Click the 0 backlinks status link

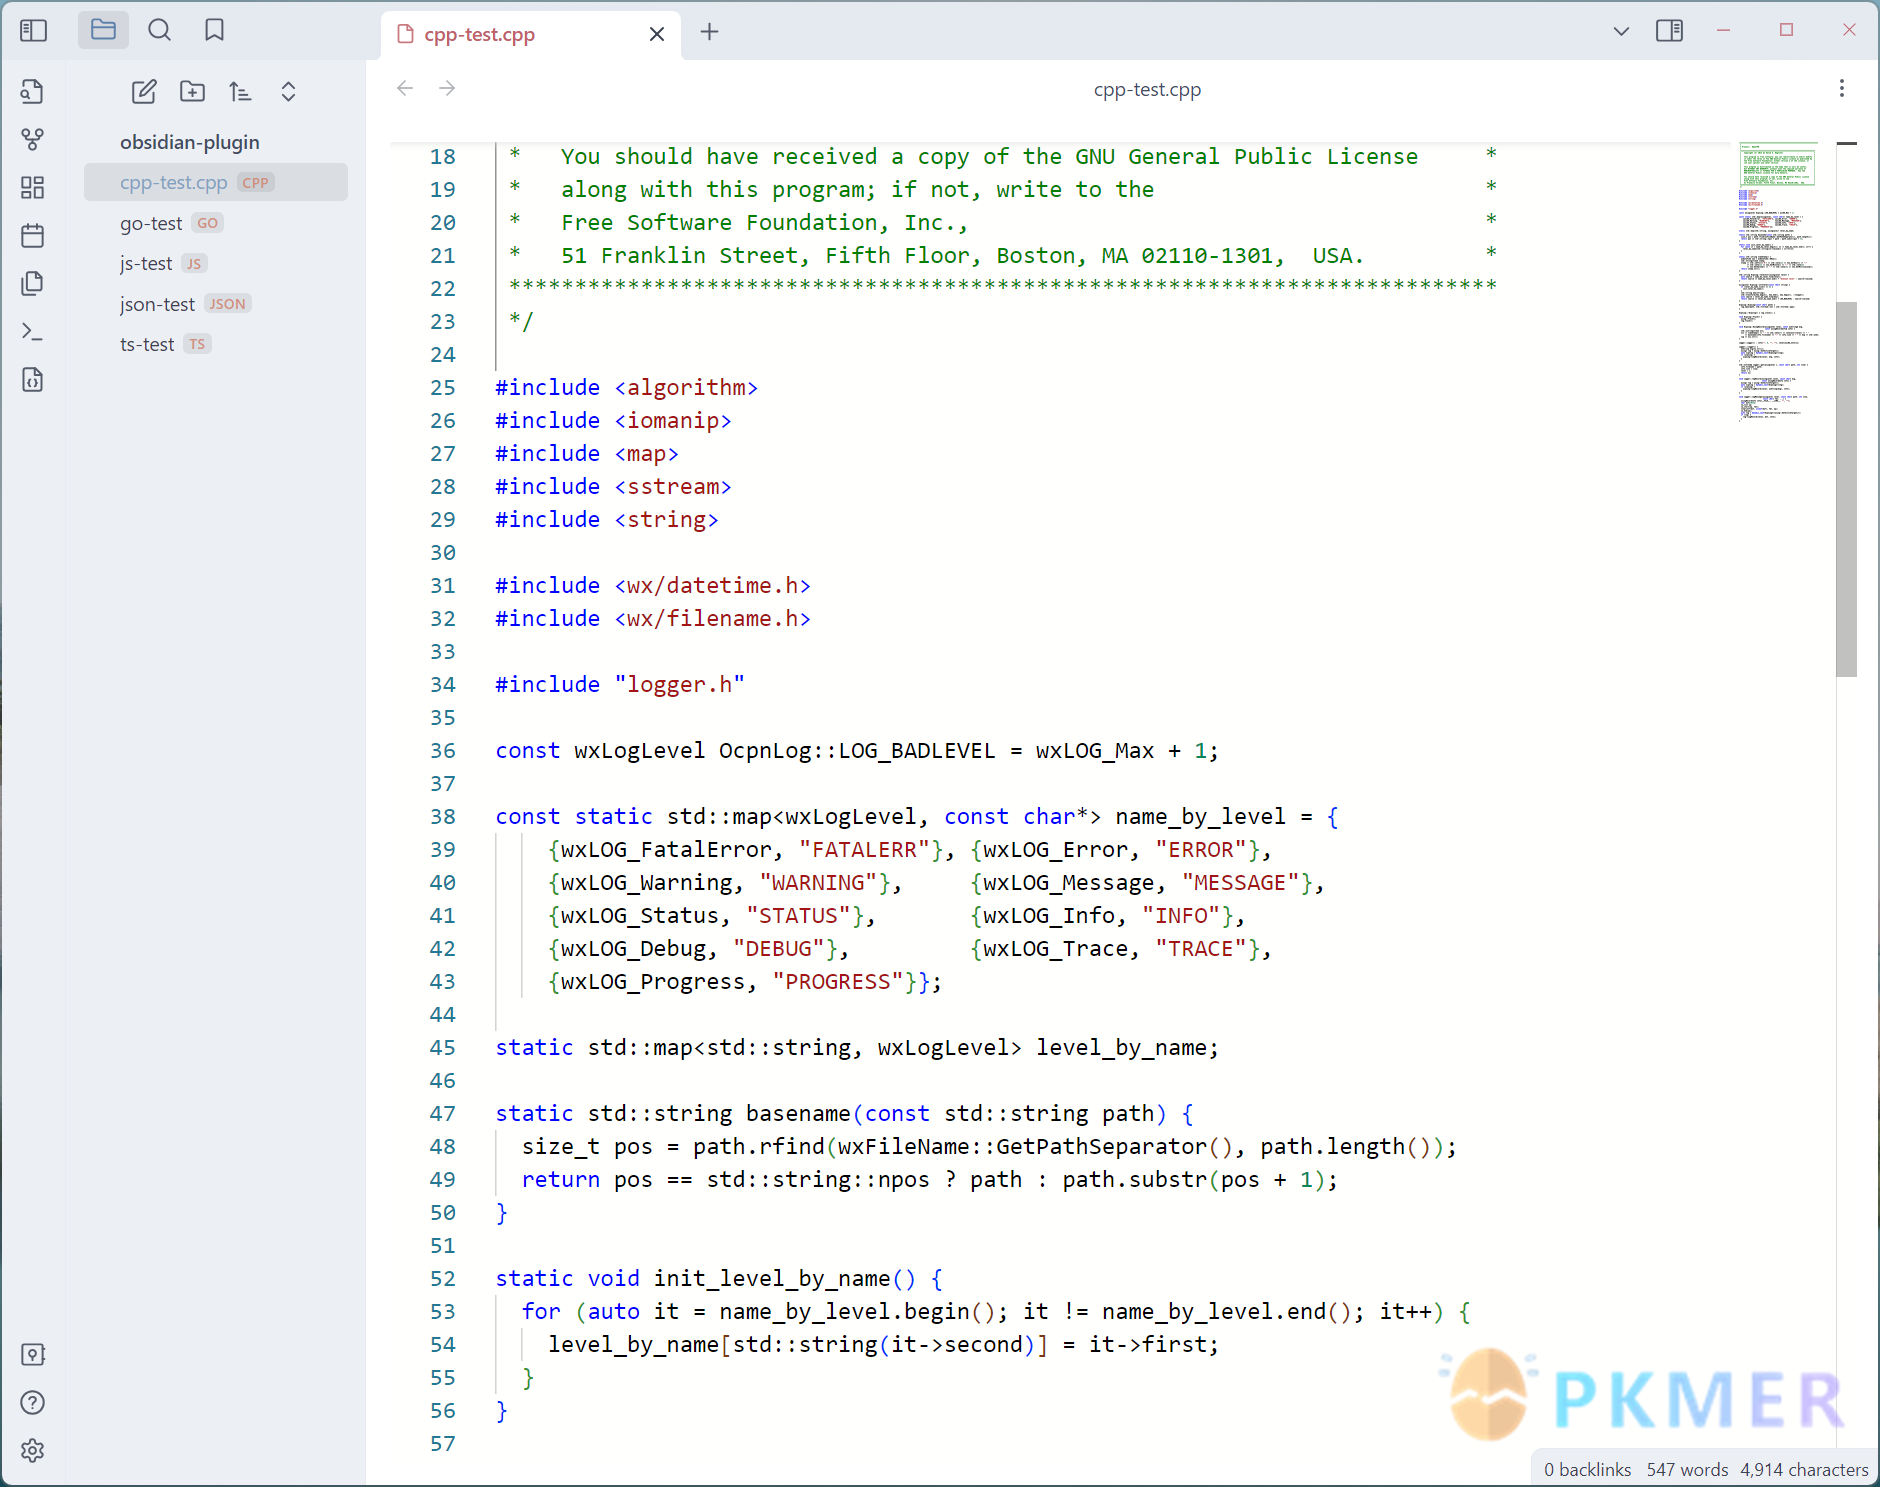point(1587,1469)
